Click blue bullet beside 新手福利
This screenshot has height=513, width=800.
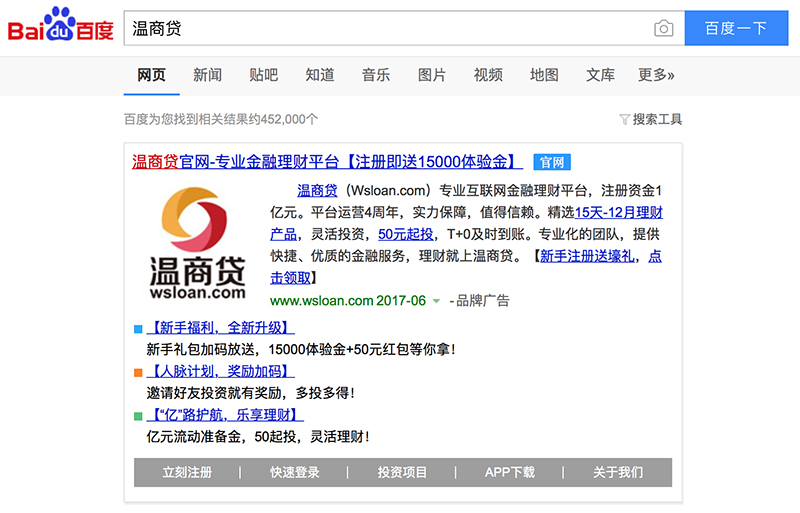138,329
